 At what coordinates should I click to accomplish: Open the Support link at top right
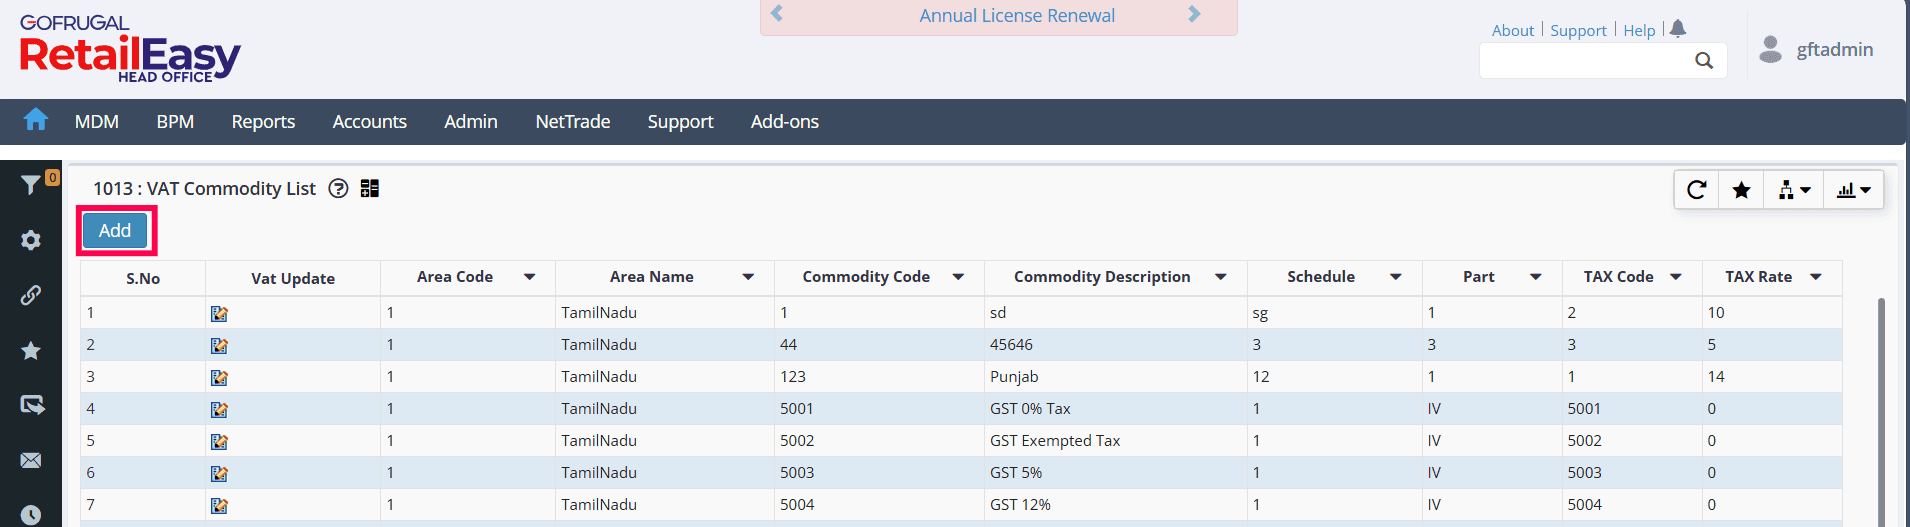[x=1578, y=31]
